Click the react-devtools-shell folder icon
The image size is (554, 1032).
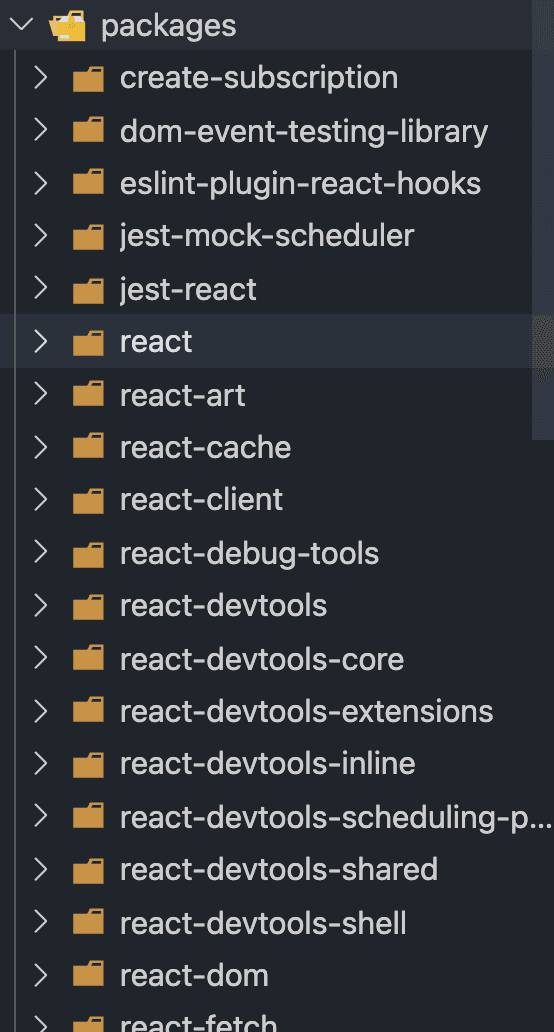point(88,923)
